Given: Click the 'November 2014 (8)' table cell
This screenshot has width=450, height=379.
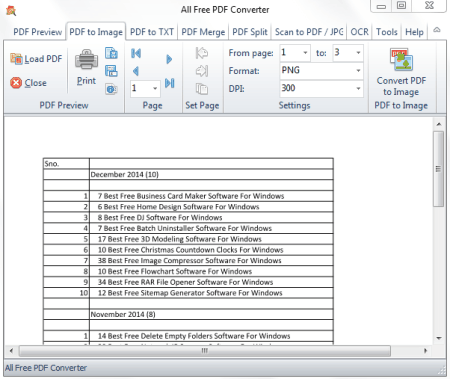Looking at the screenshot, I should [211, 314].
